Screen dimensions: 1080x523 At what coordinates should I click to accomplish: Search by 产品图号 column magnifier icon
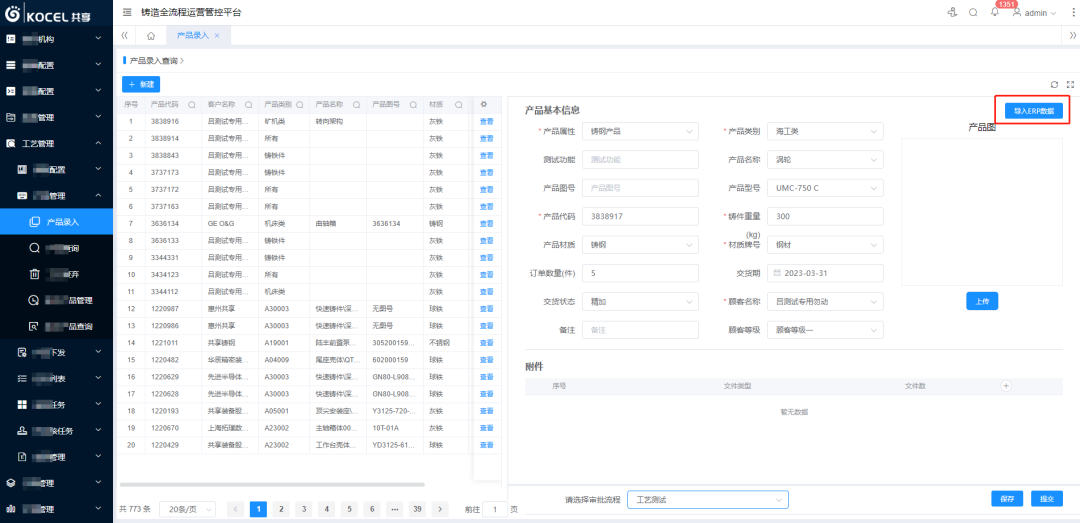[x=413, y=105]
